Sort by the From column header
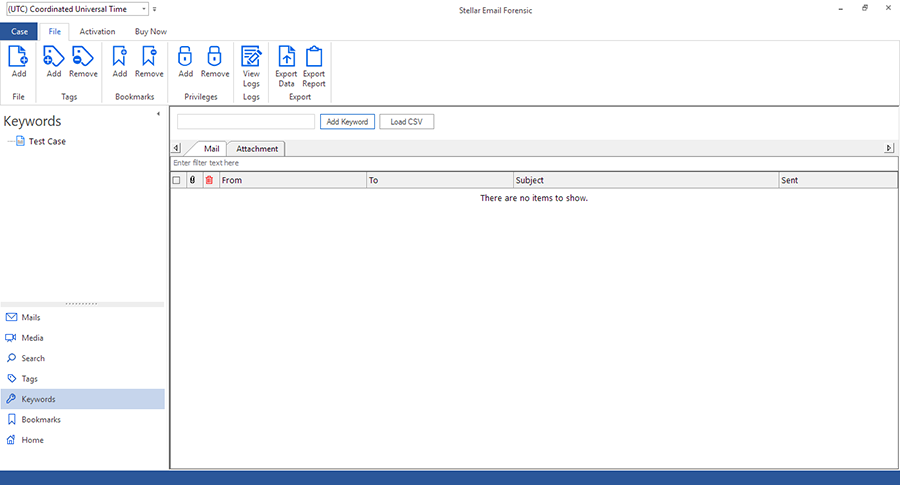The height and width of the screenshot is (485, 900). 293,180
